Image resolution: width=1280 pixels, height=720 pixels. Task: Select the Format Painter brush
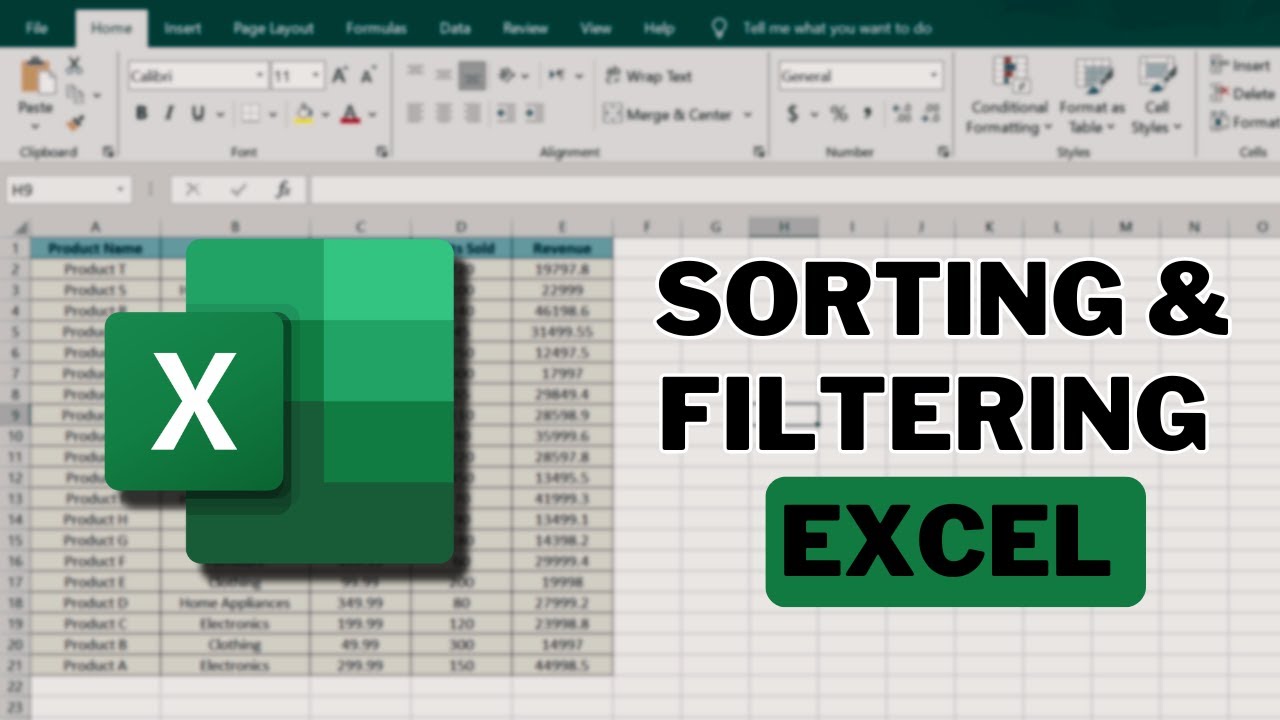[x=74, y=122]
